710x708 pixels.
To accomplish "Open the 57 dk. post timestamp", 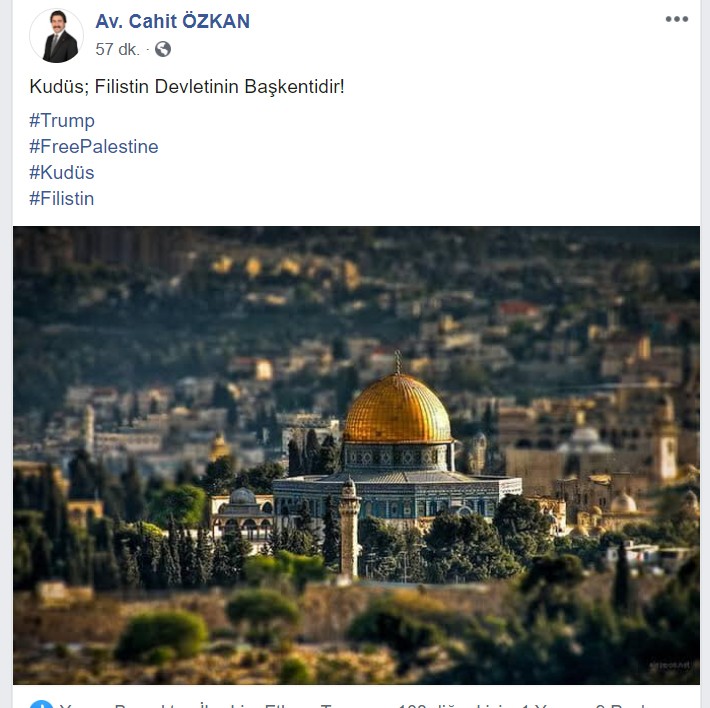I will click(117, 49).
